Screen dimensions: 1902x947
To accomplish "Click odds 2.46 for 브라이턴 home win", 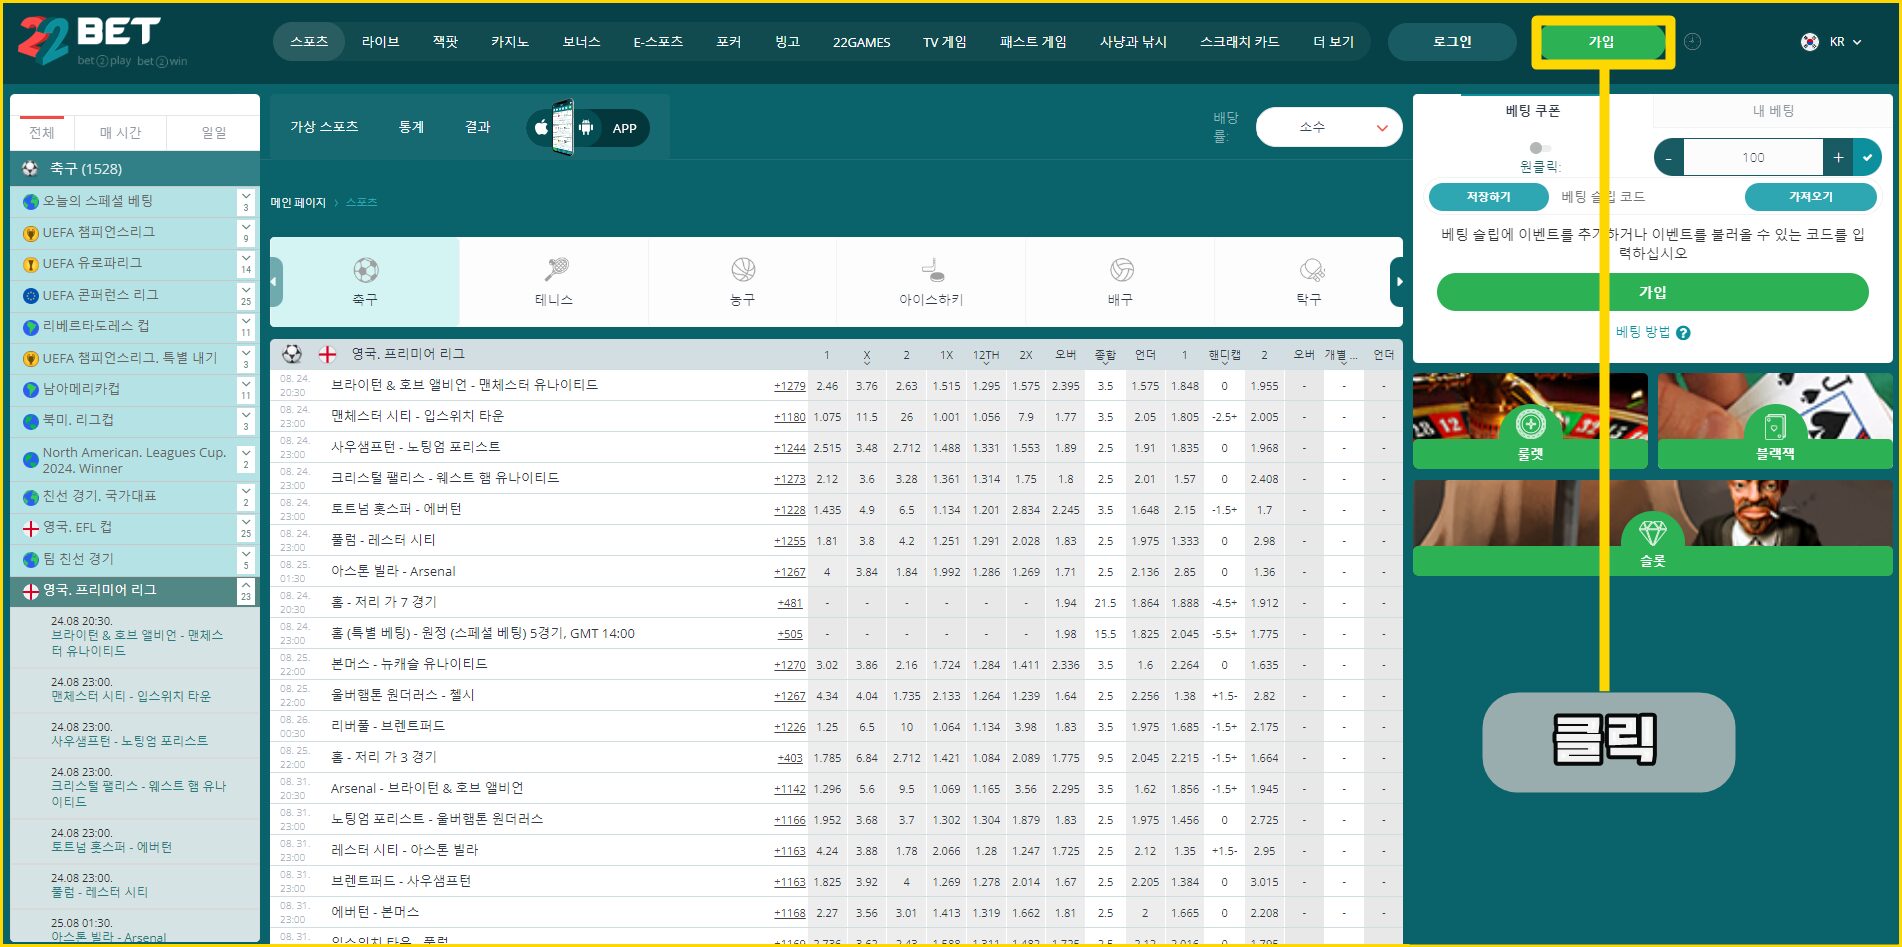I will pyautogui.click(x=827, y=386).
